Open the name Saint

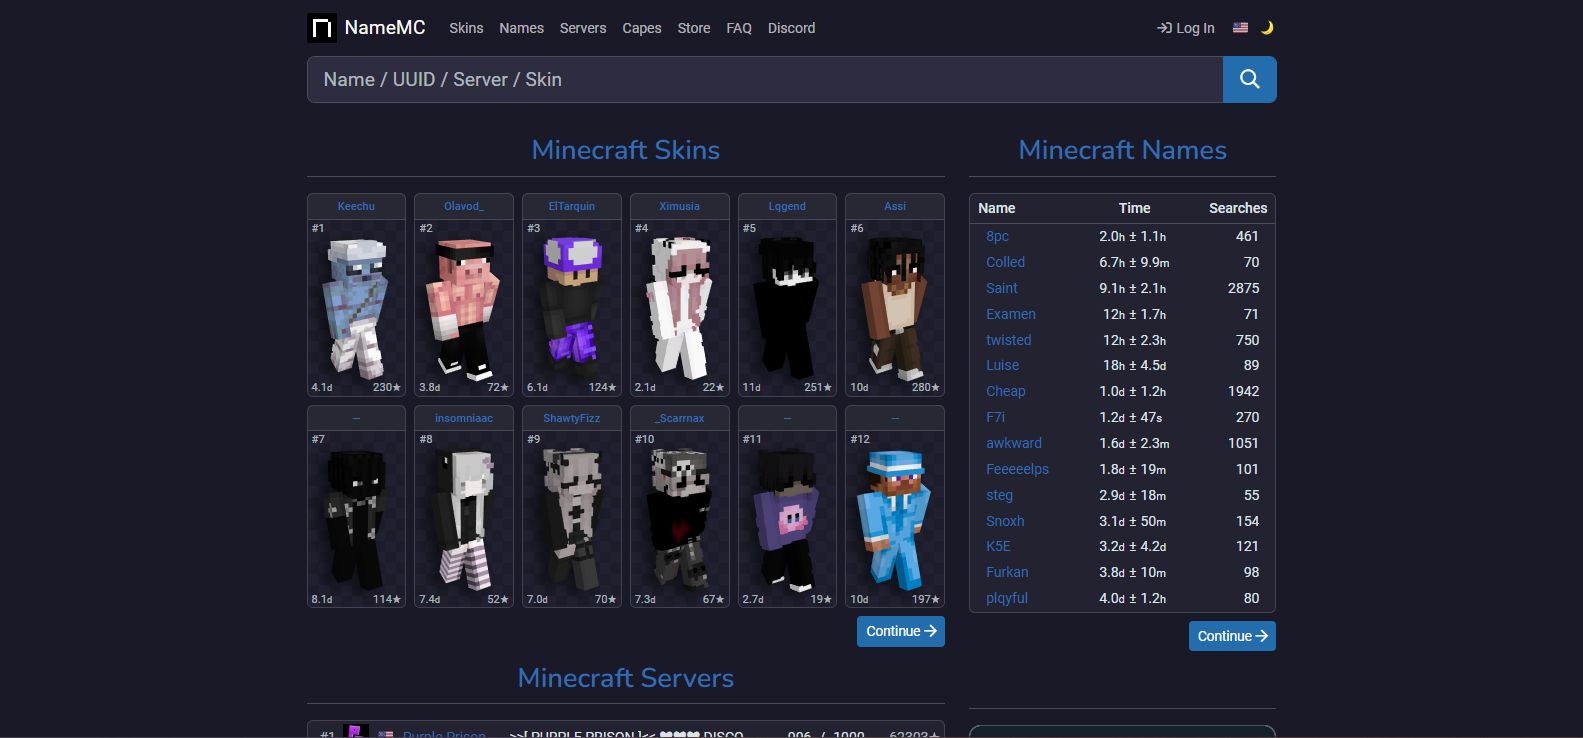point(1002,288)
